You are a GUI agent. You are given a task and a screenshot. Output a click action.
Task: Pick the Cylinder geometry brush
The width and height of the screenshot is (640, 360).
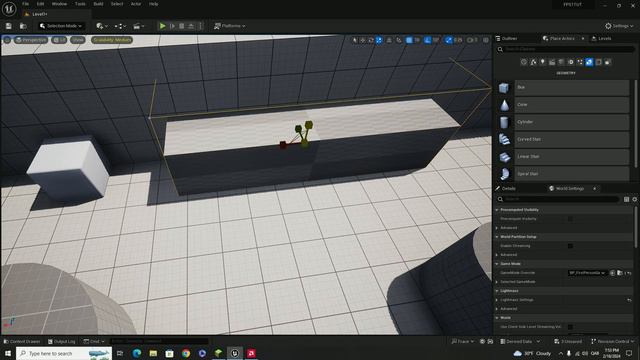[x=563, y=122]
